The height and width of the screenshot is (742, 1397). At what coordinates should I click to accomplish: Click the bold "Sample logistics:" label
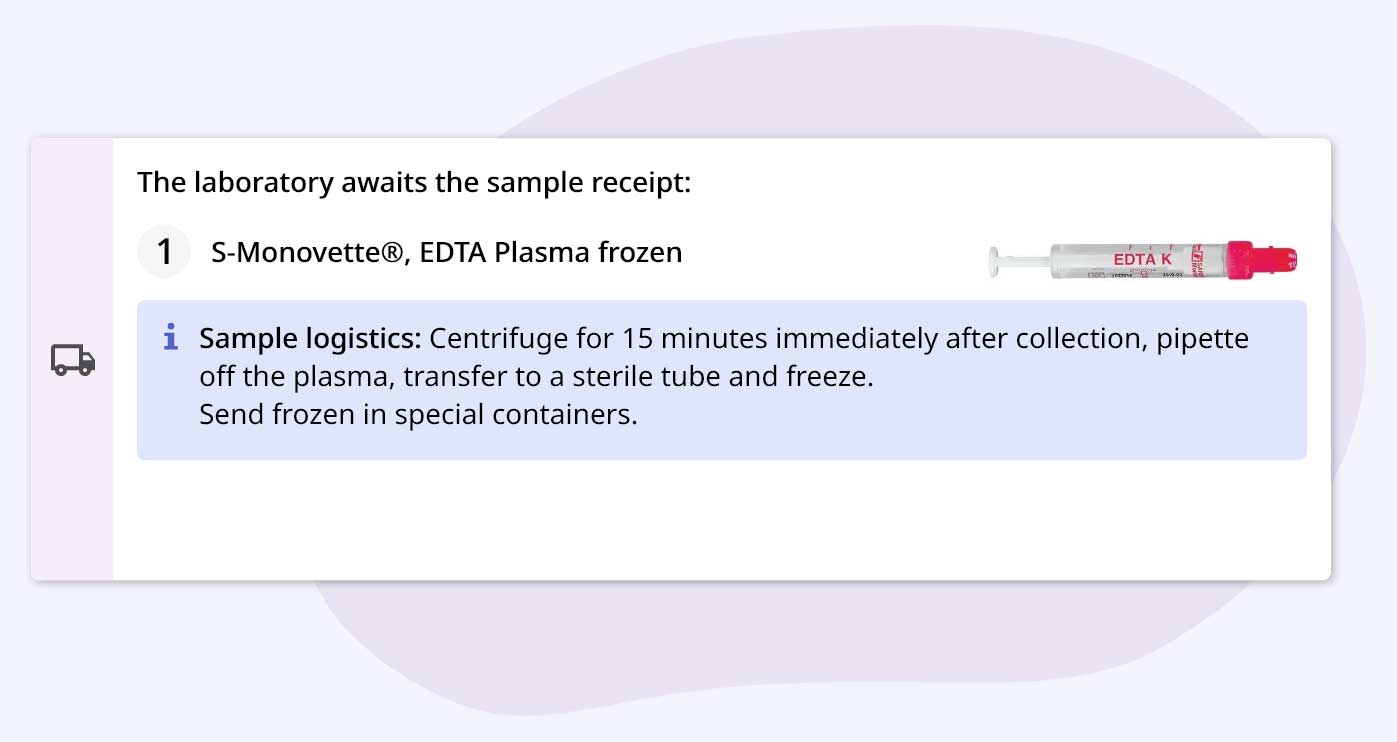point(310,339)
